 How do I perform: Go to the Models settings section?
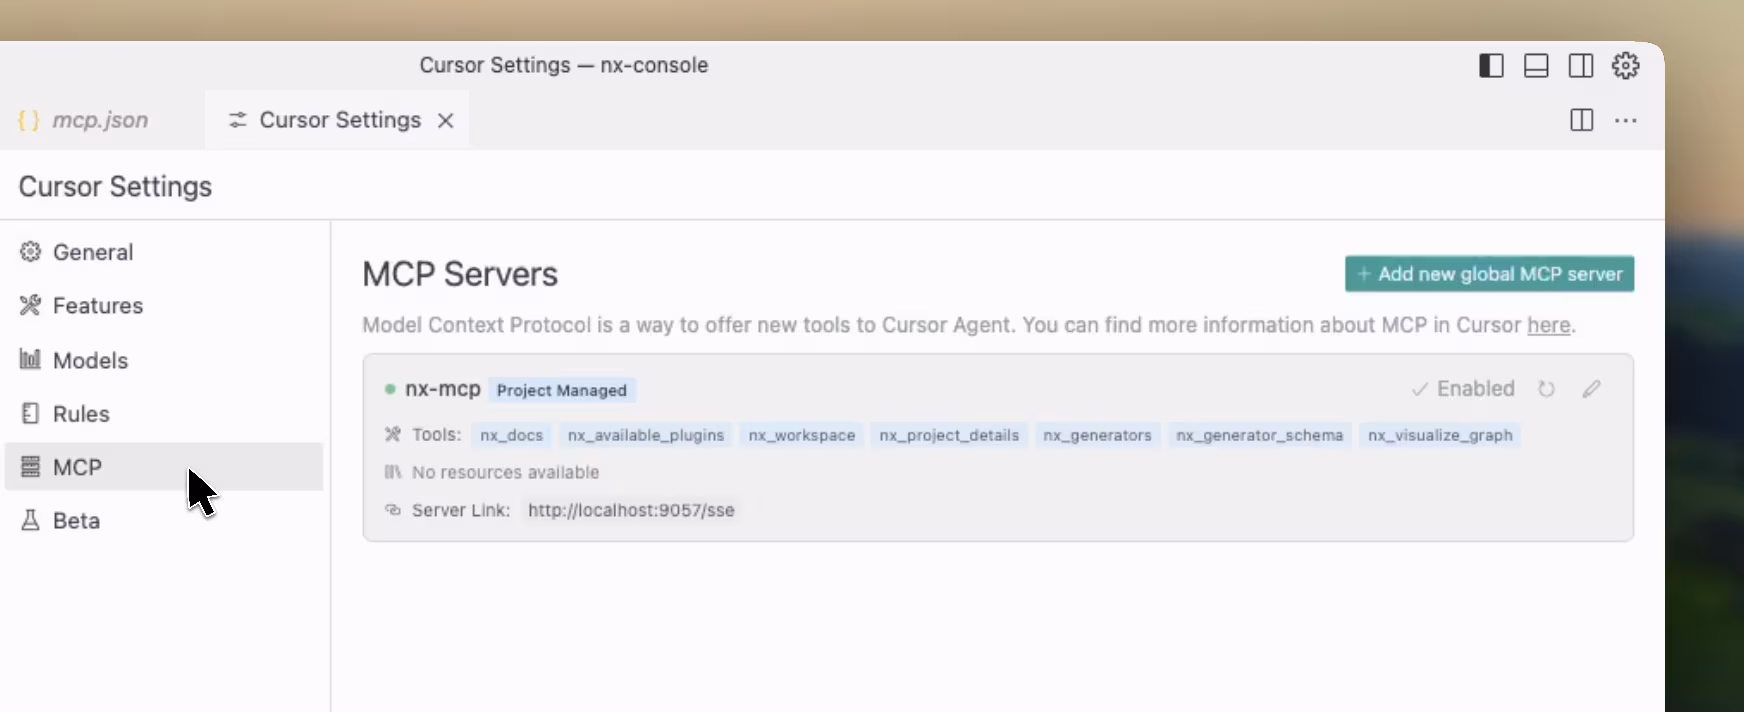pyautogui.click(x=90, y=360)
